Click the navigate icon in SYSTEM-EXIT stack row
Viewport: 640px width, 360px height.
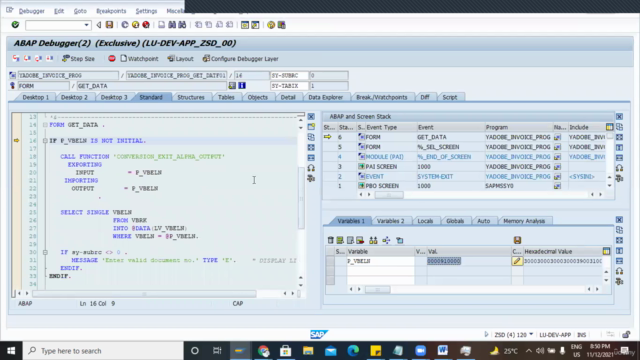[x=557, y=177]
